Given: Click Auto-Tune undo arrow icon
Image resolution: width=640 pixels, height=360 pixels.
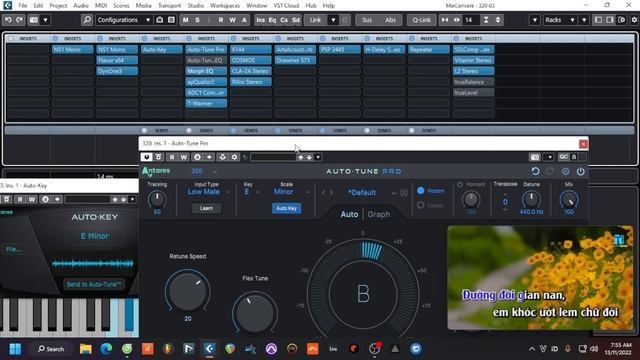Looking at the screenshot, I should (x=536, y=171).
